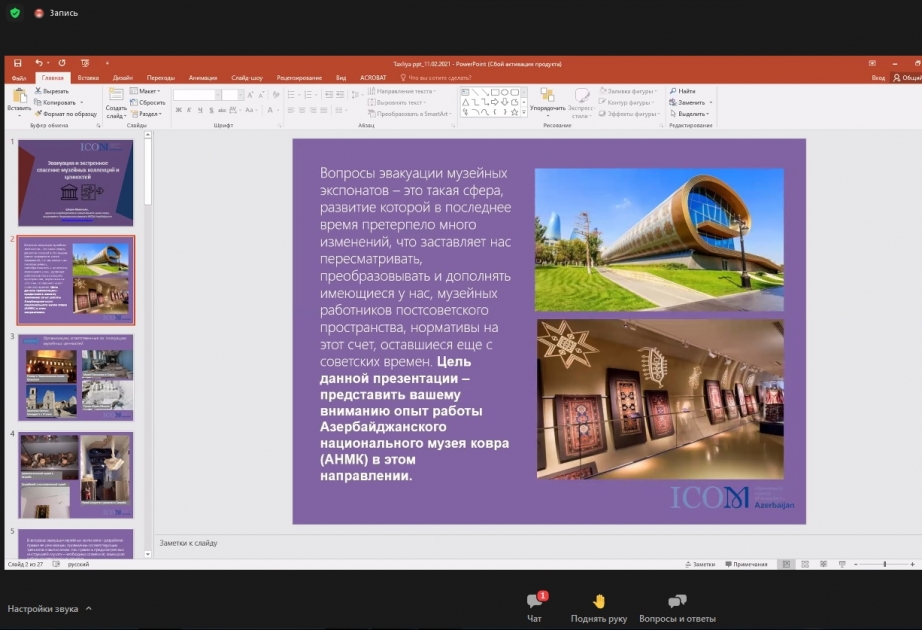Click the bulleted list icon
922x630 pixels.
coord(292,95)
